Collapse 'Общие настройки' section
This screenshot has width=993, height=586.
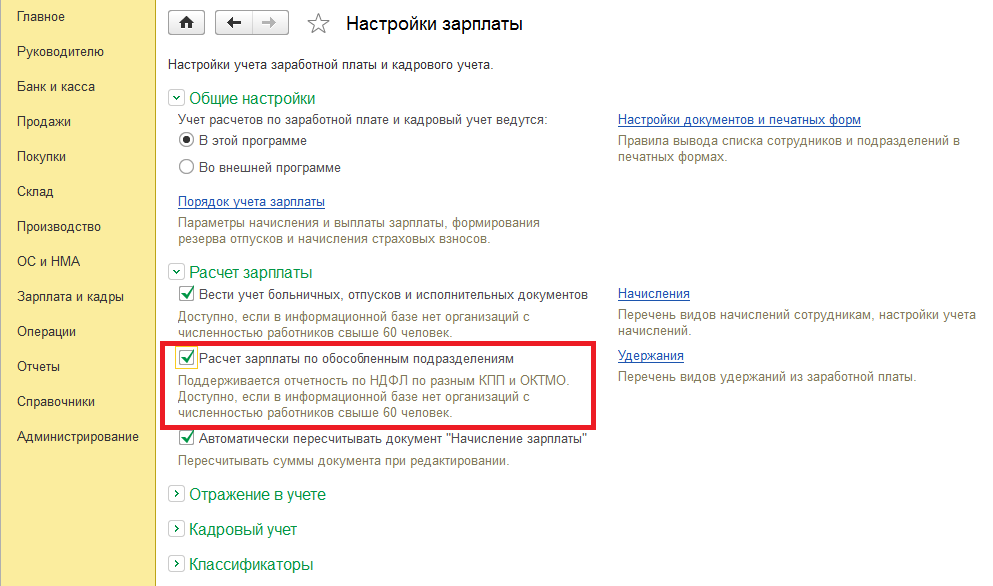pos(176,98)
